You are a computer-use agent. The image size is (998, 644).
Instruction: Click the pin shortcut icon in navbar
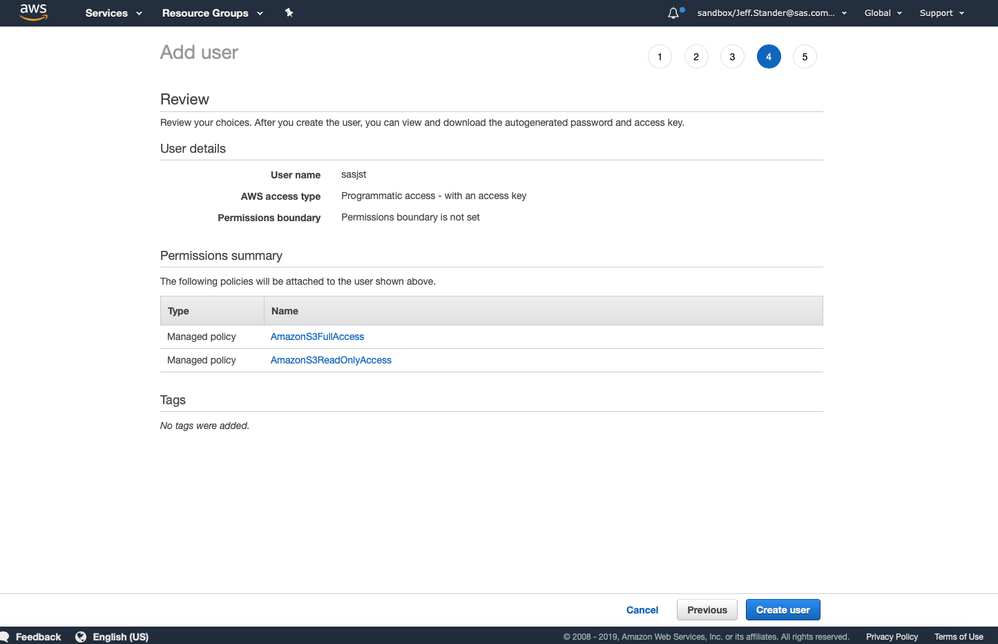click(x=289, y=13)
